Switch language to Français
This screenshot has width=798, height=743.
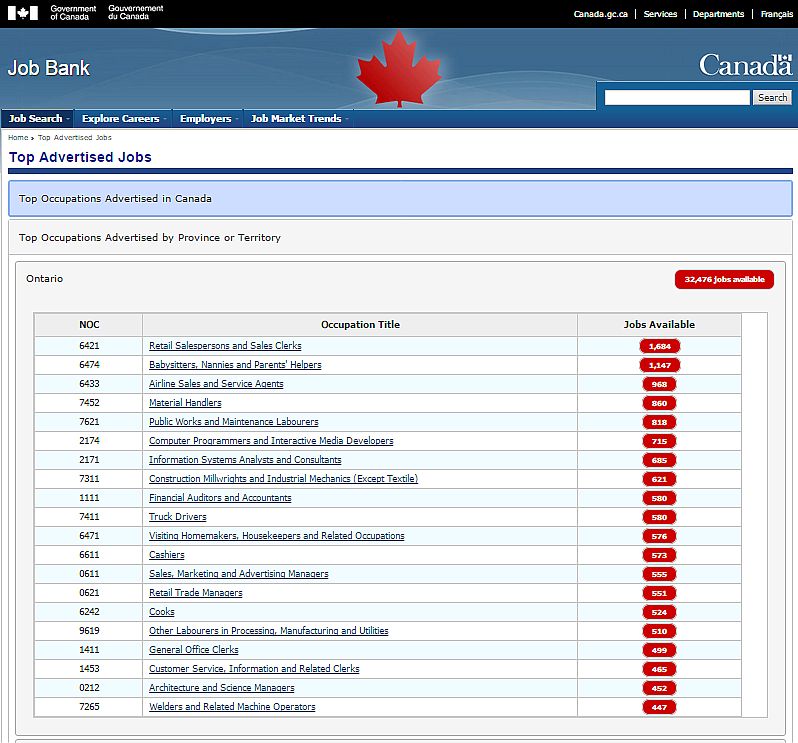[777, 14]
